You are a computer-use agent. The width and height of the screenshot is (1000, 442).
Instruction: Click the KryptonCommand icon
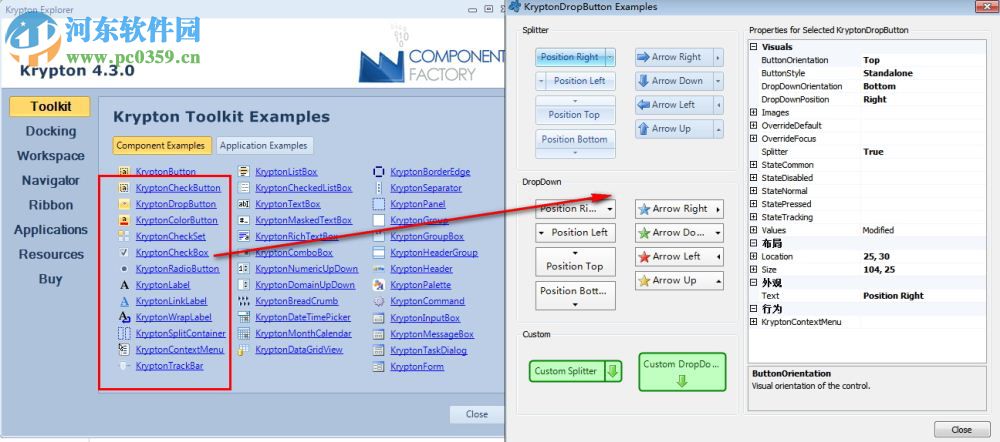tap(379, 301)
